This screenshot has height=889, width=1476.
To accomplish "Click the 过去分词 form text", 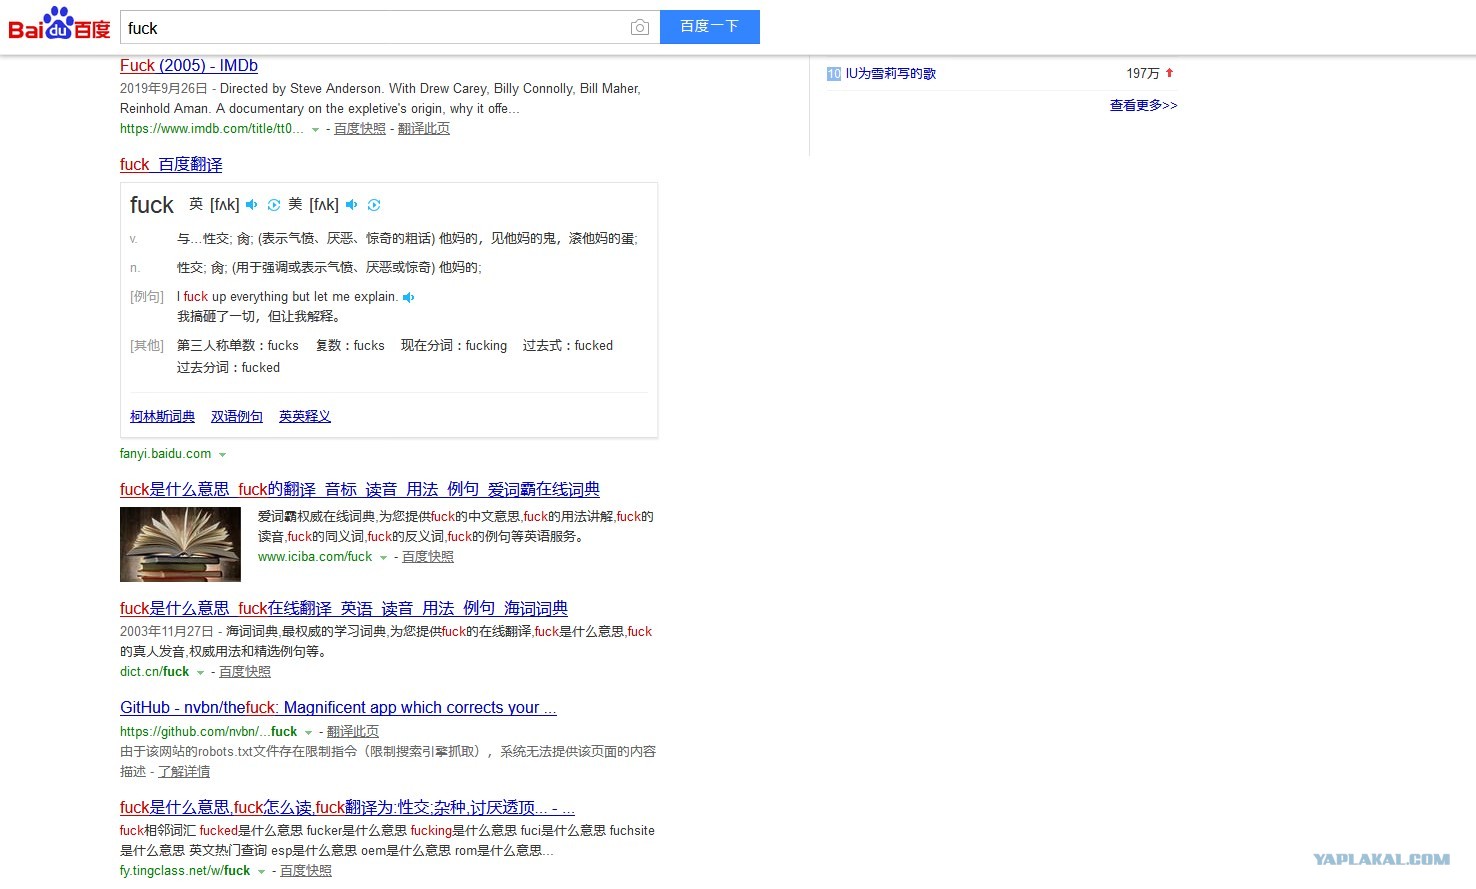I will (229, 368).
